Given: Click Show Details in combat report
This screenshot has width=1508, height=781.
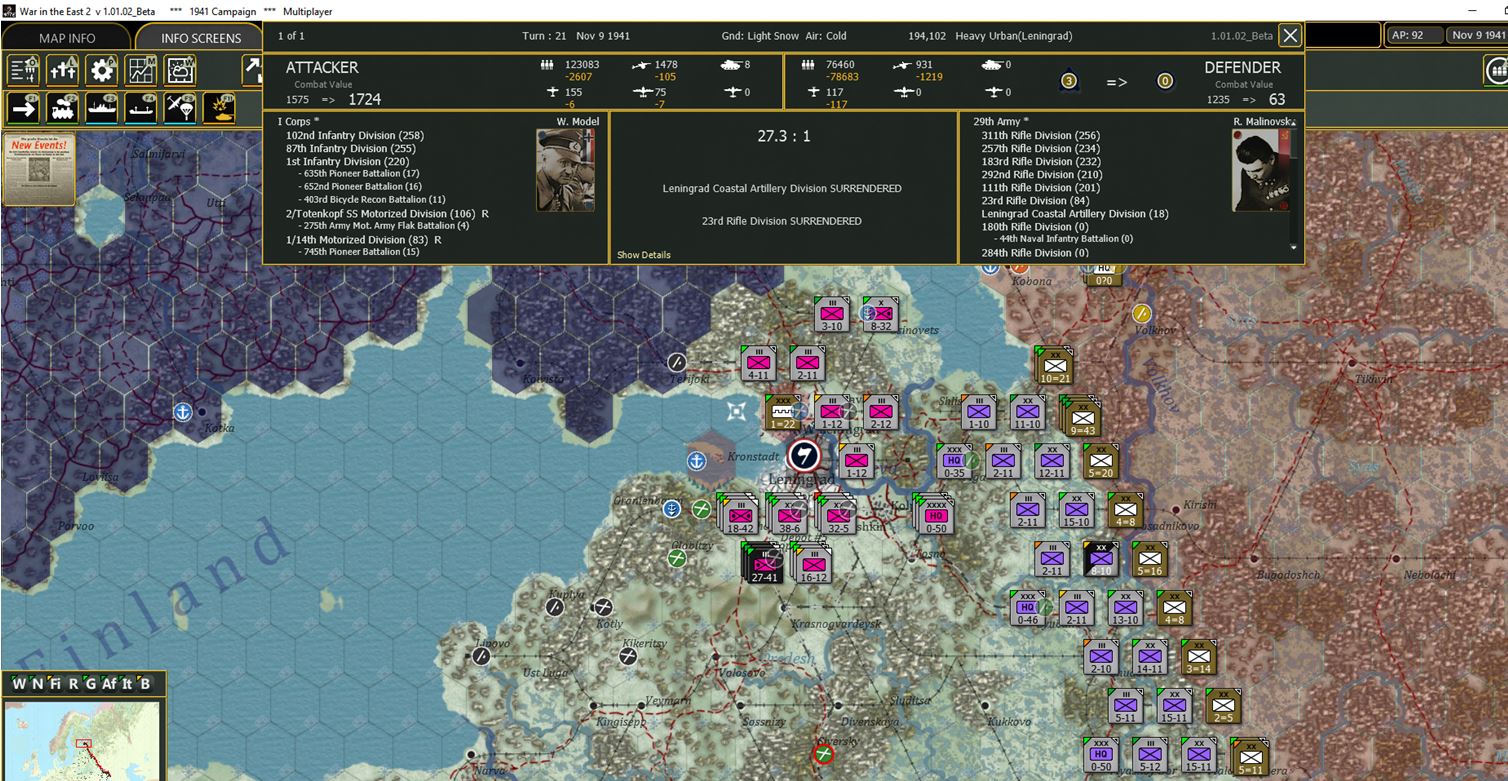Looking at the screenshot, I should pyautogui.click(x=644, y=255).
